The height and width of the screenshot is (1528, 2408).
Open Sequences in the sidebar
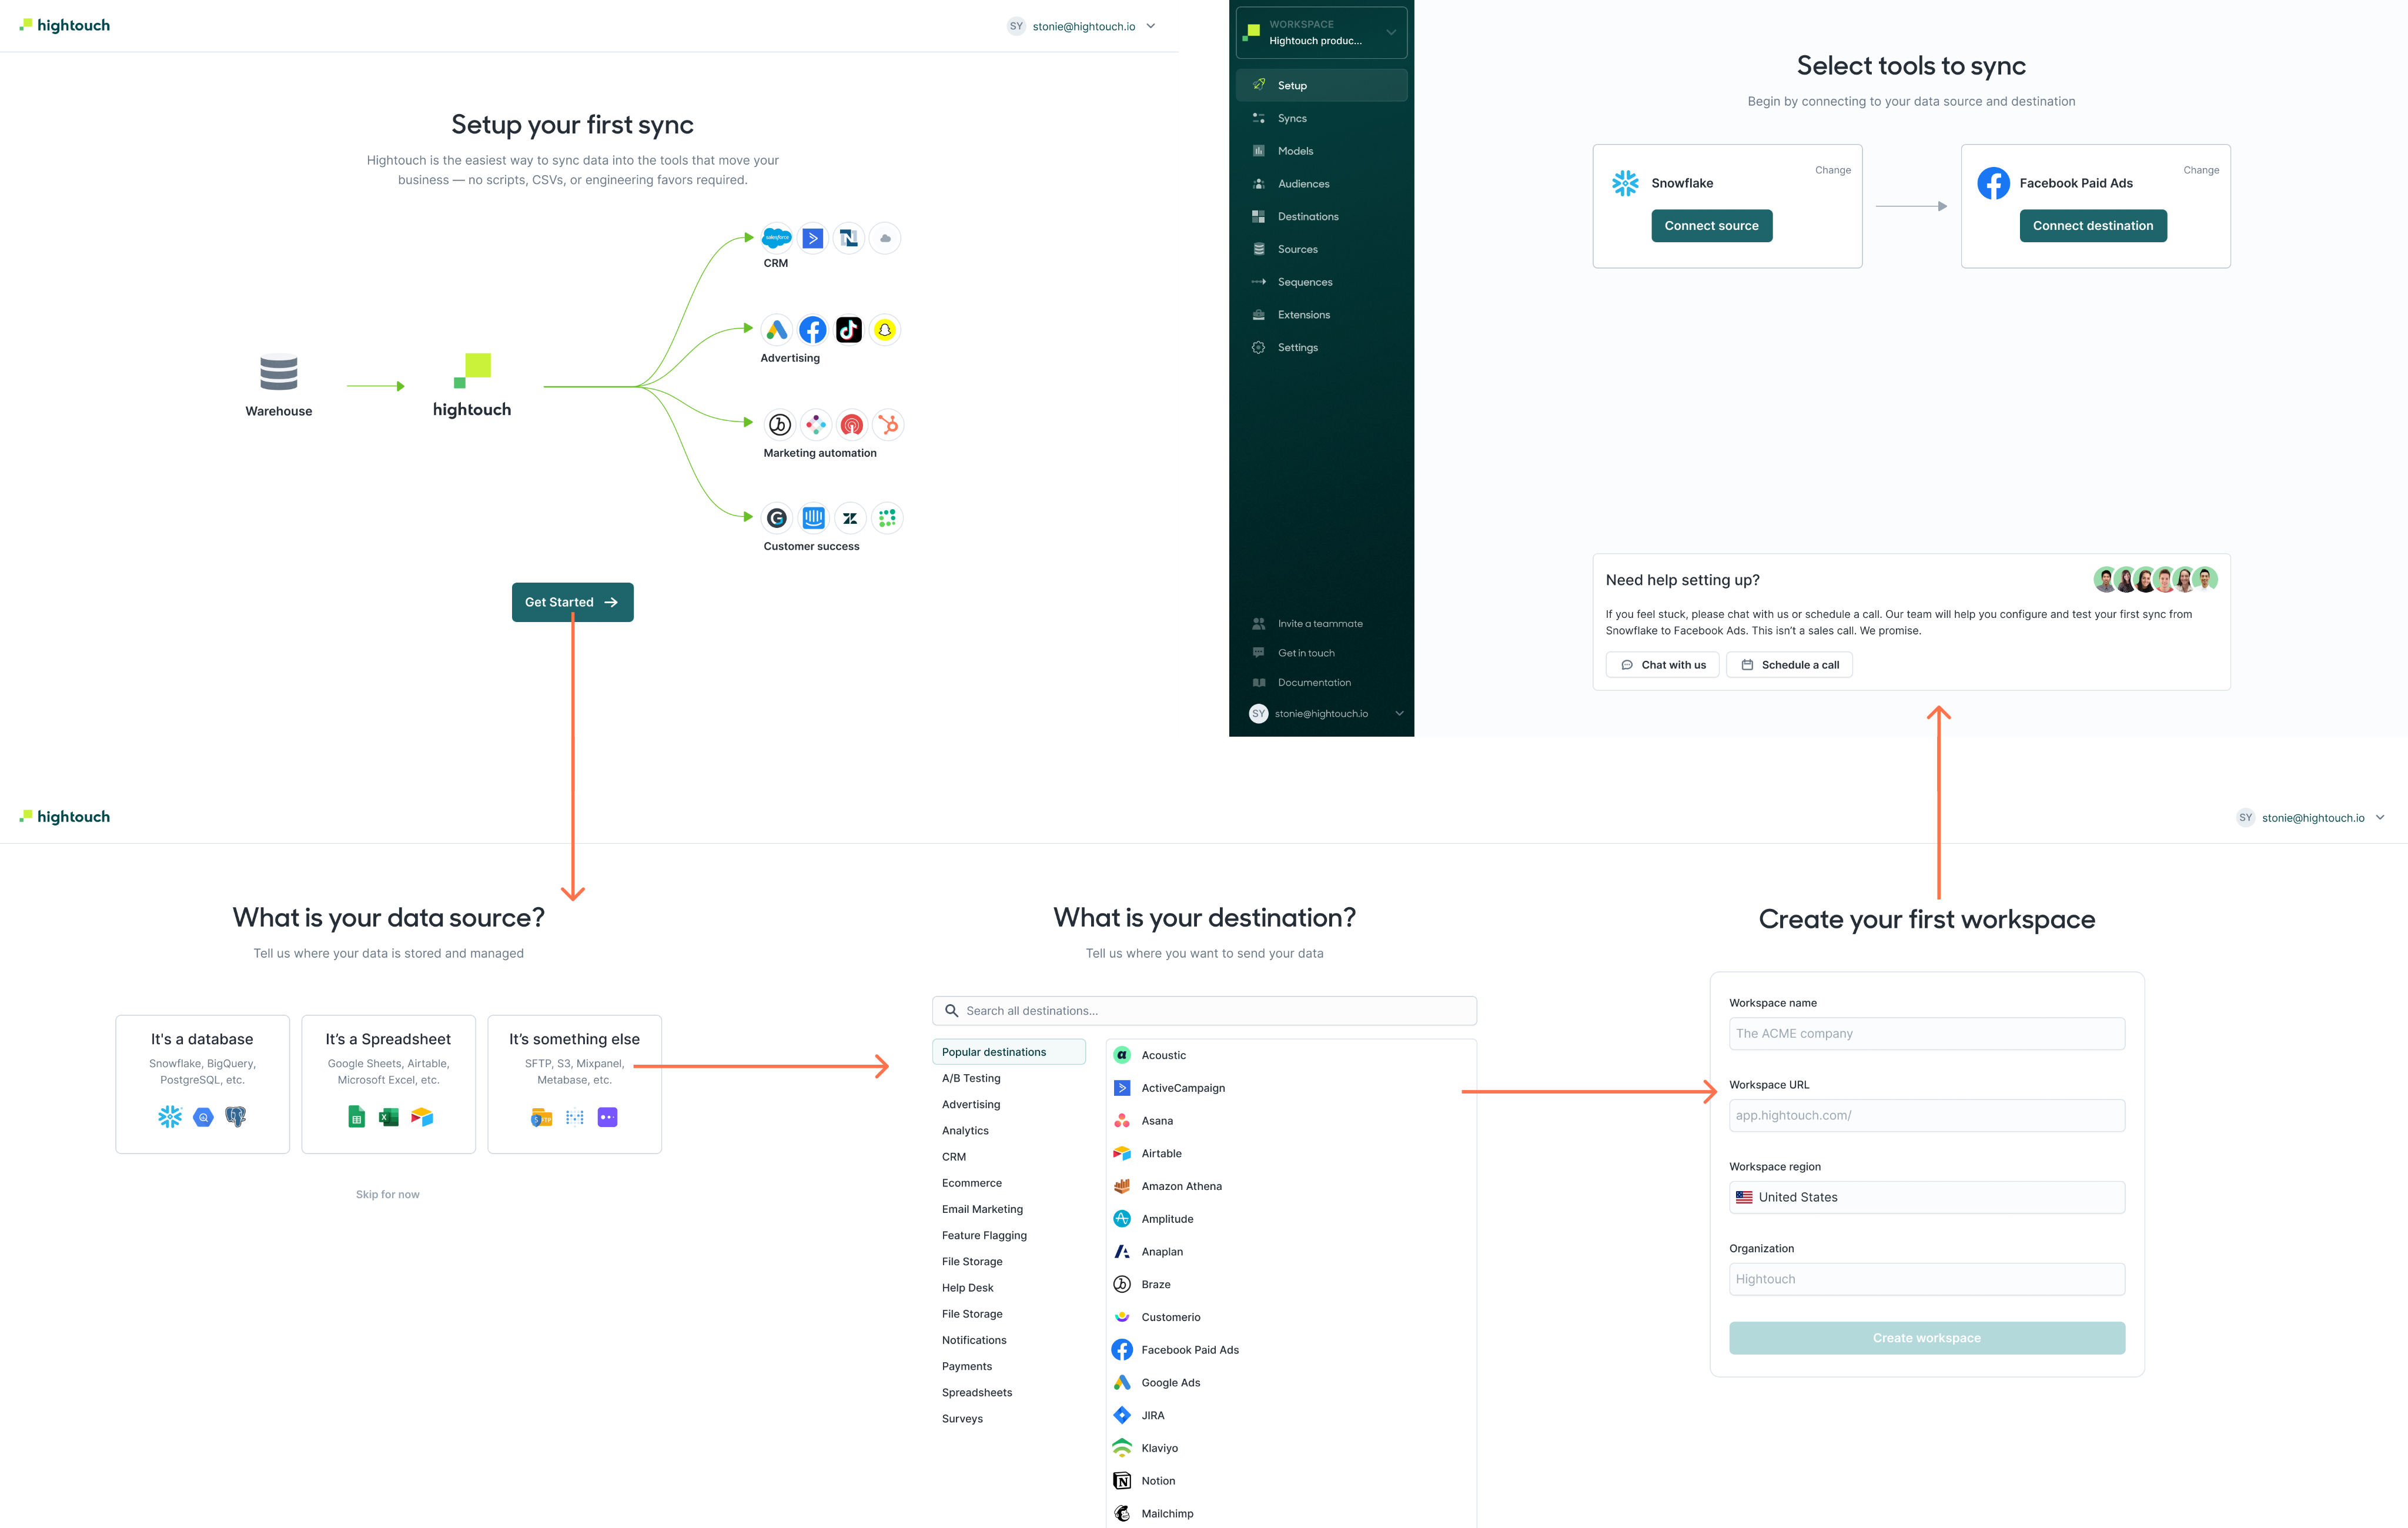(x=1304, y=282)
